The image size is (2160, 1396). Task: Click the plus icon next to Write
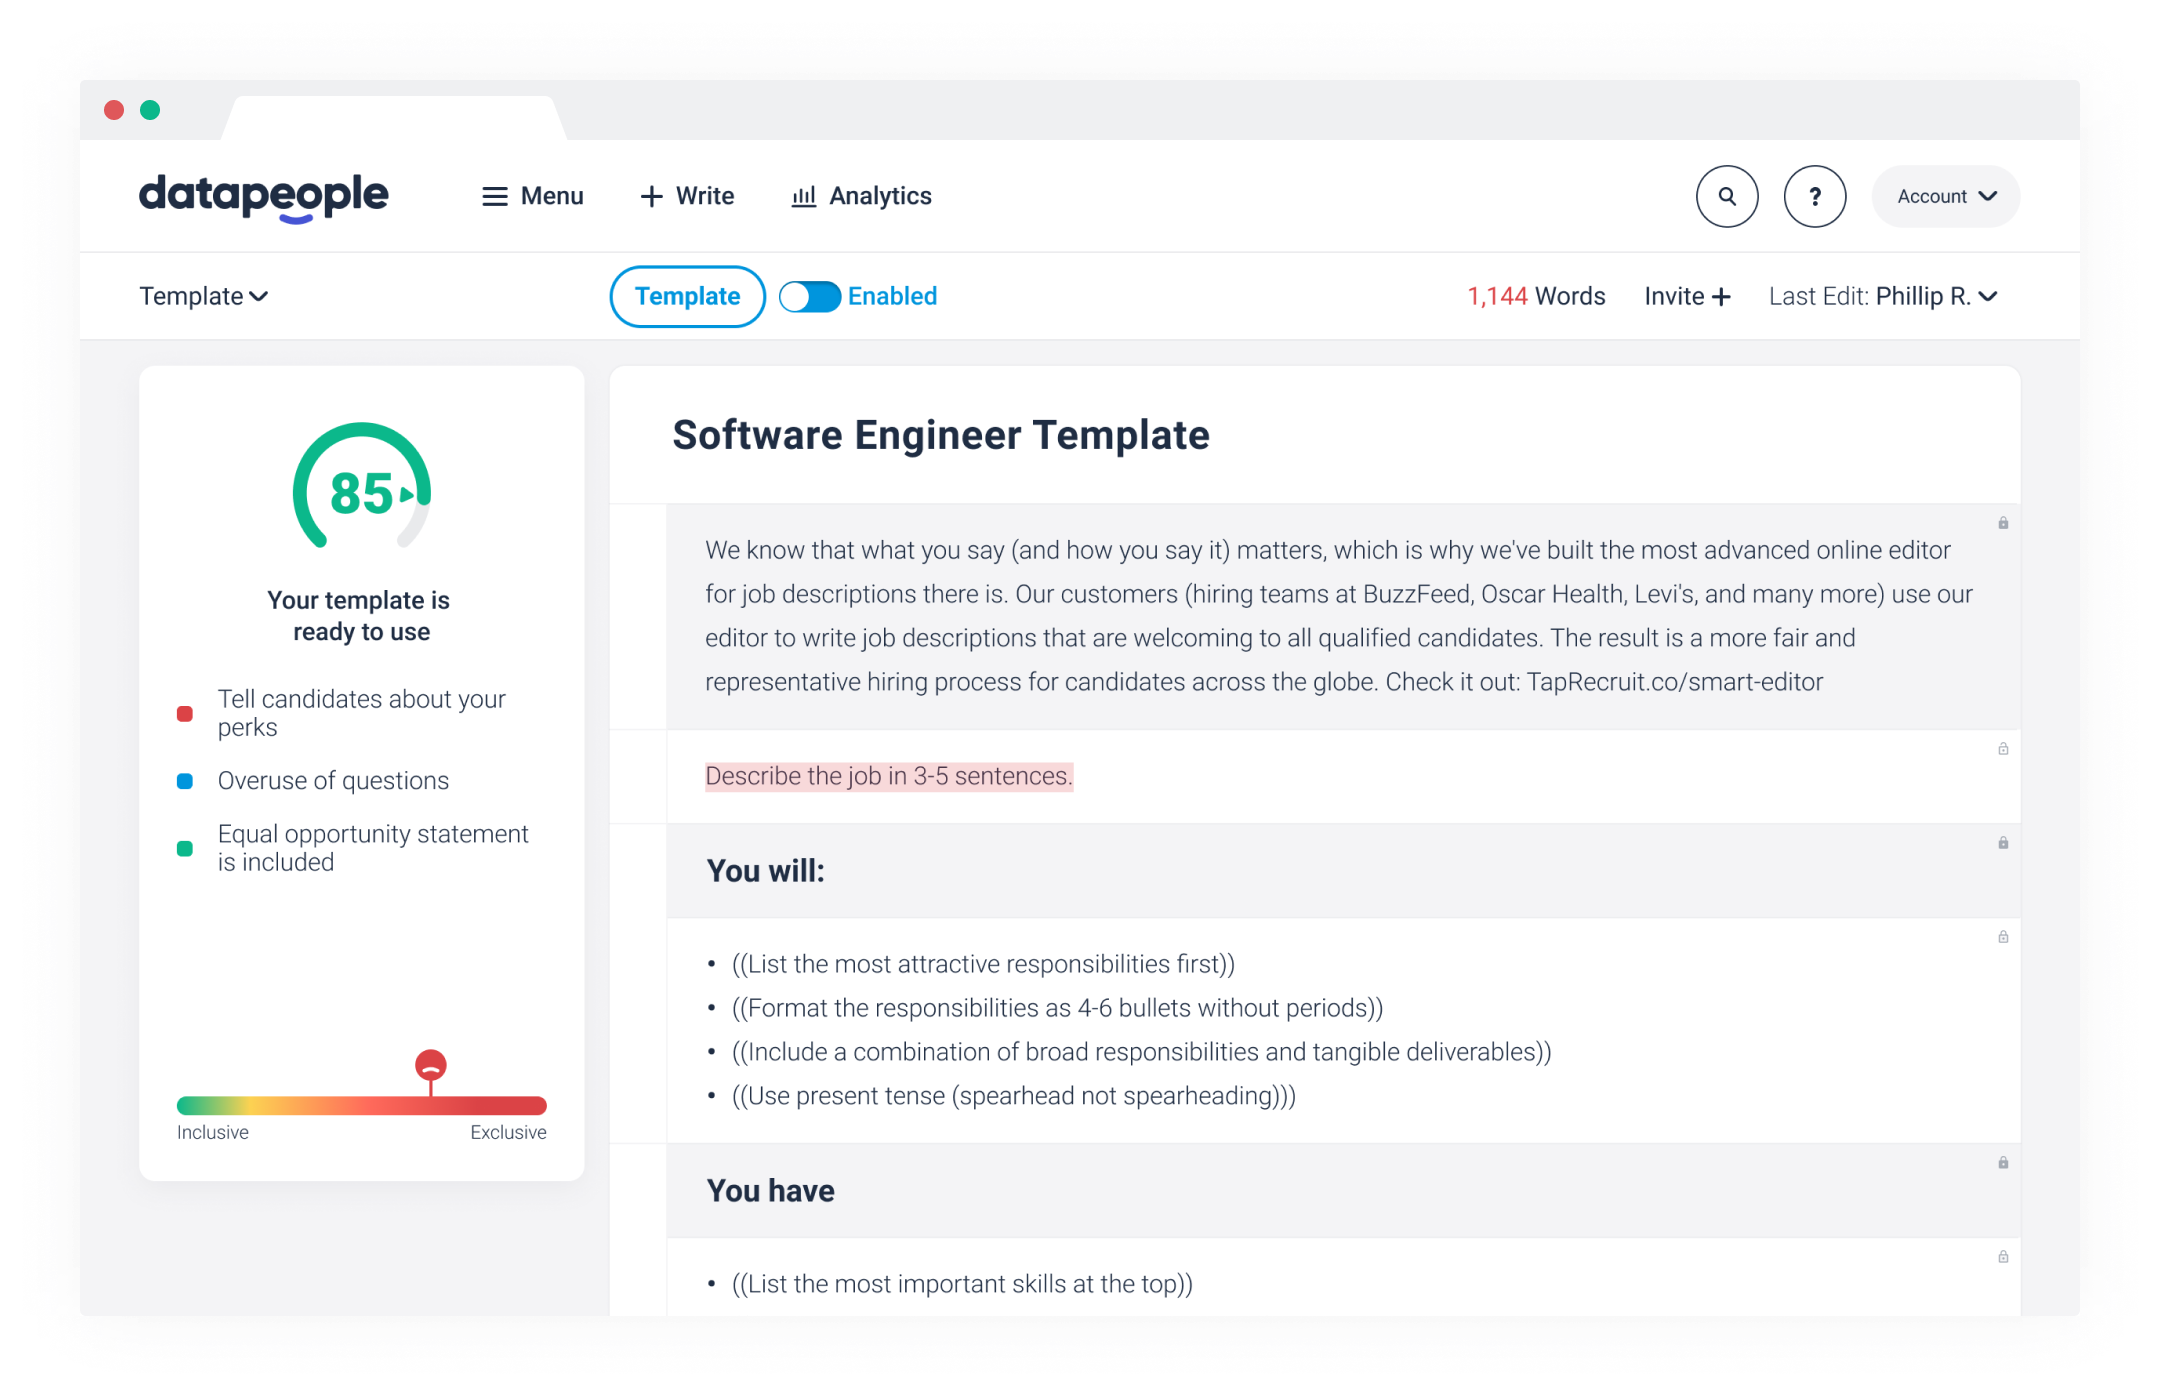coord(651,196)
